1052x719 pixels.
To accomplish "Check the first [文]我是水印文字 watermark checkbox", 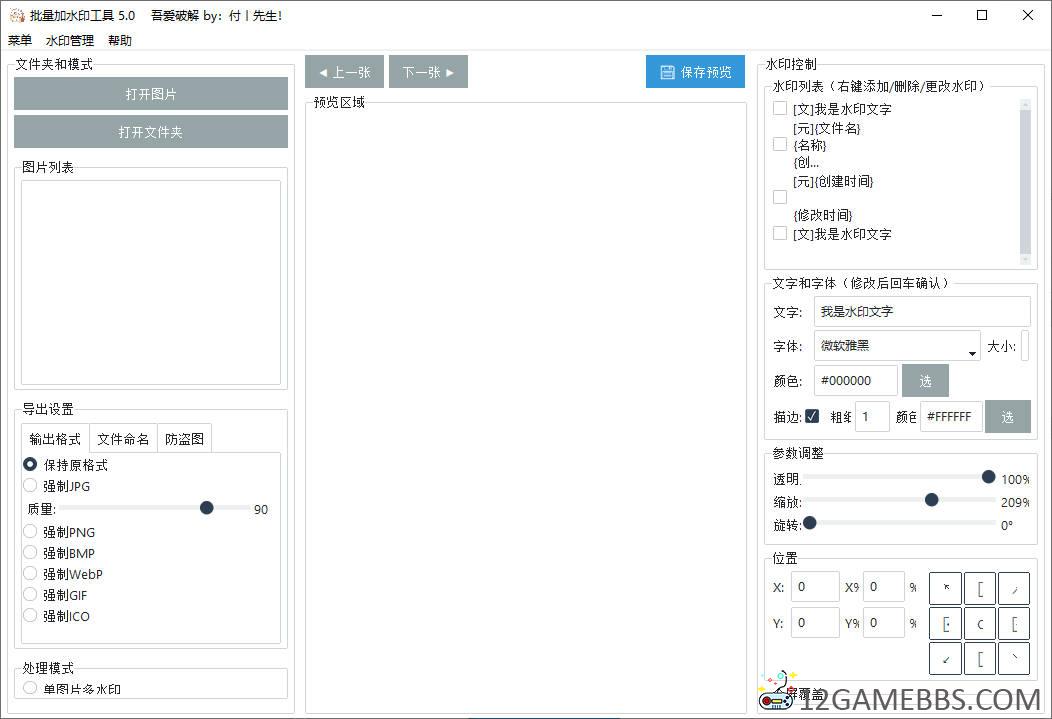I will tap(780, 109).
